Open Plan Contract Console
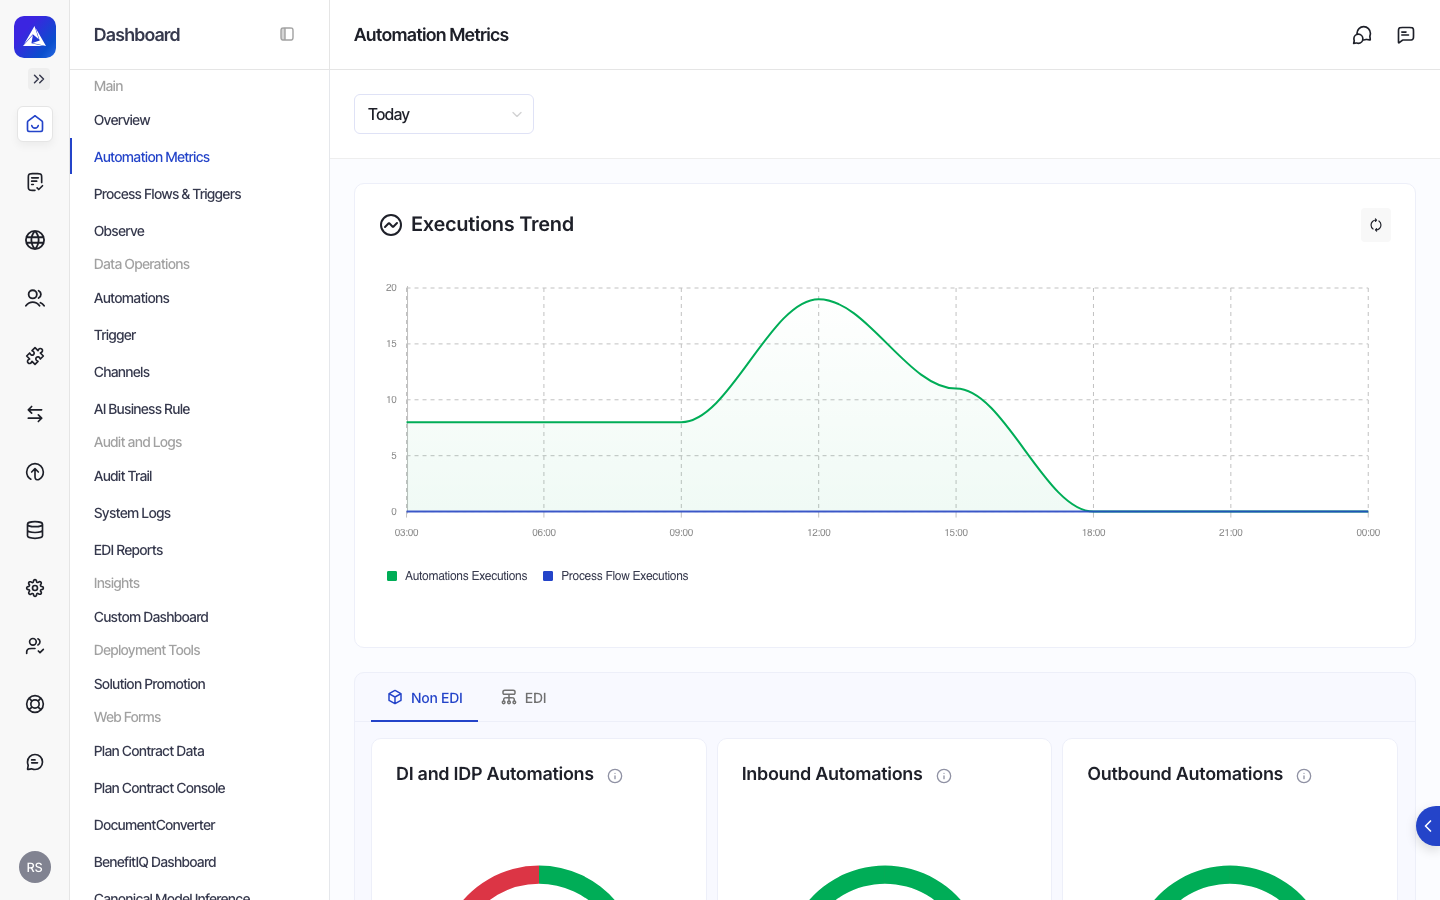 [159, 788]
